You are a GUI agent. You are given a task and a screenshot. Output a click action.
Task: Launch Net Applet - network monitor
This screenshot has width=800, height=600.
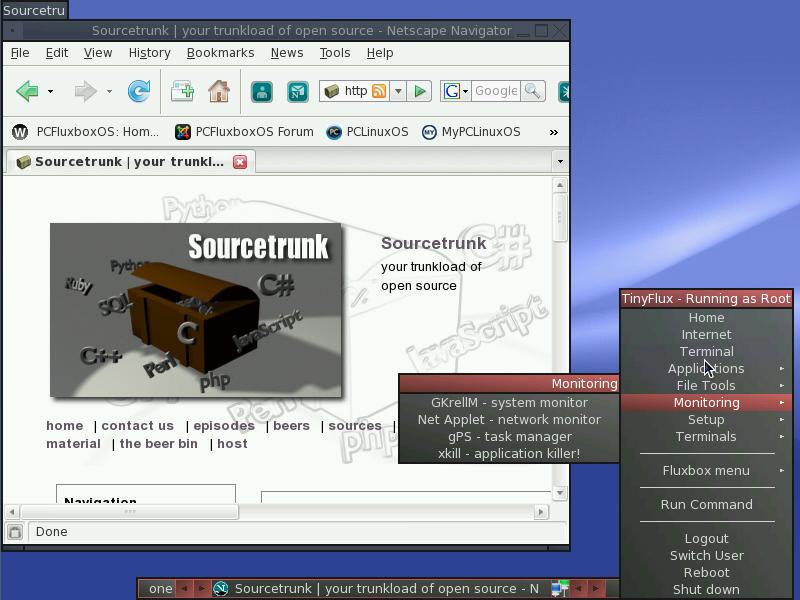[x=509, y=420]
